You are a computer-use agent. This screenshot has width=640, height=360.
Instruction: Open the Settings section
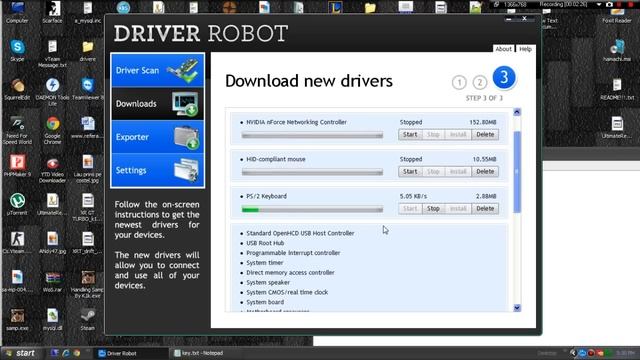click(x=158, y=170)
